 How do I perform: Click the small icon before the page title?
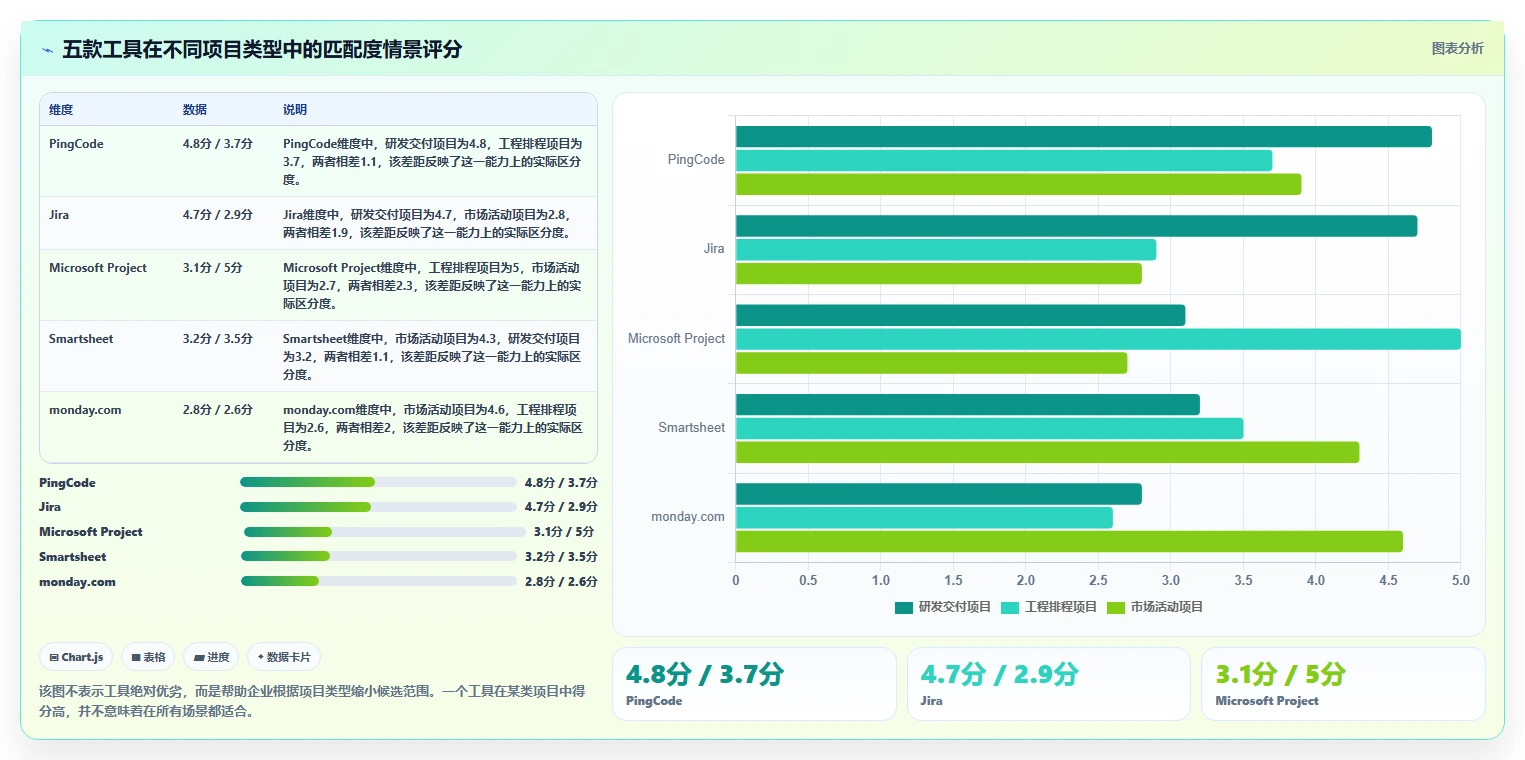[x=47, y=50]
